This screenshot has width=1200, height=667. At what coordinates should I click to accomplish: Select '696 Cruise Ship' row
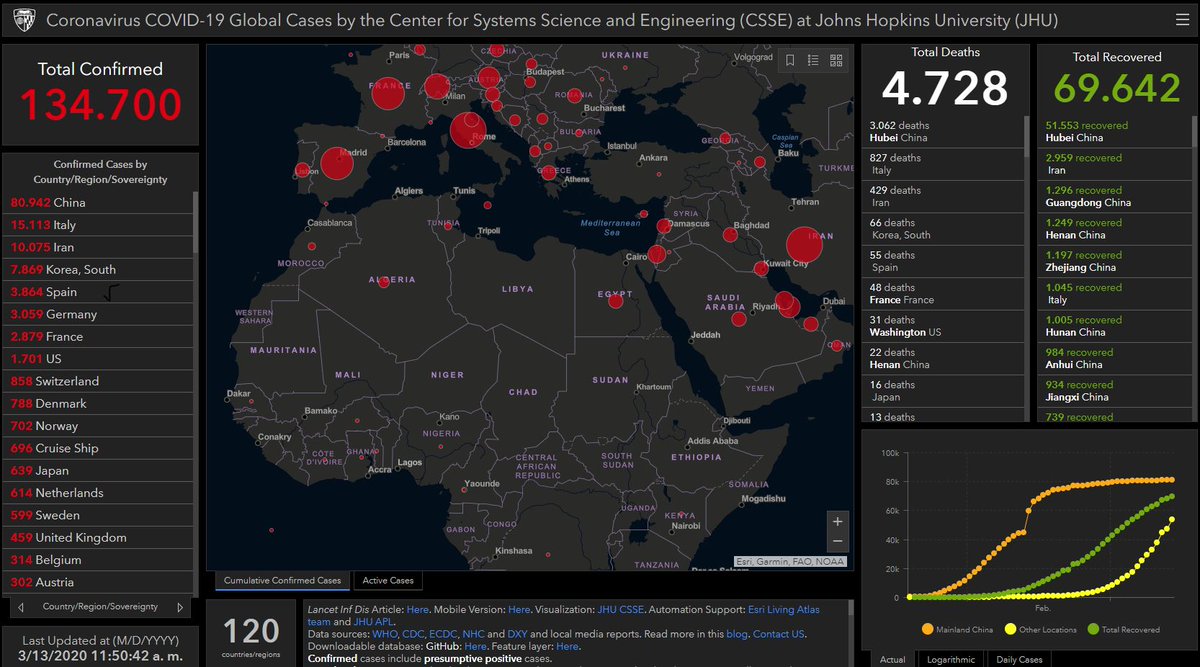tap(98, 448)
